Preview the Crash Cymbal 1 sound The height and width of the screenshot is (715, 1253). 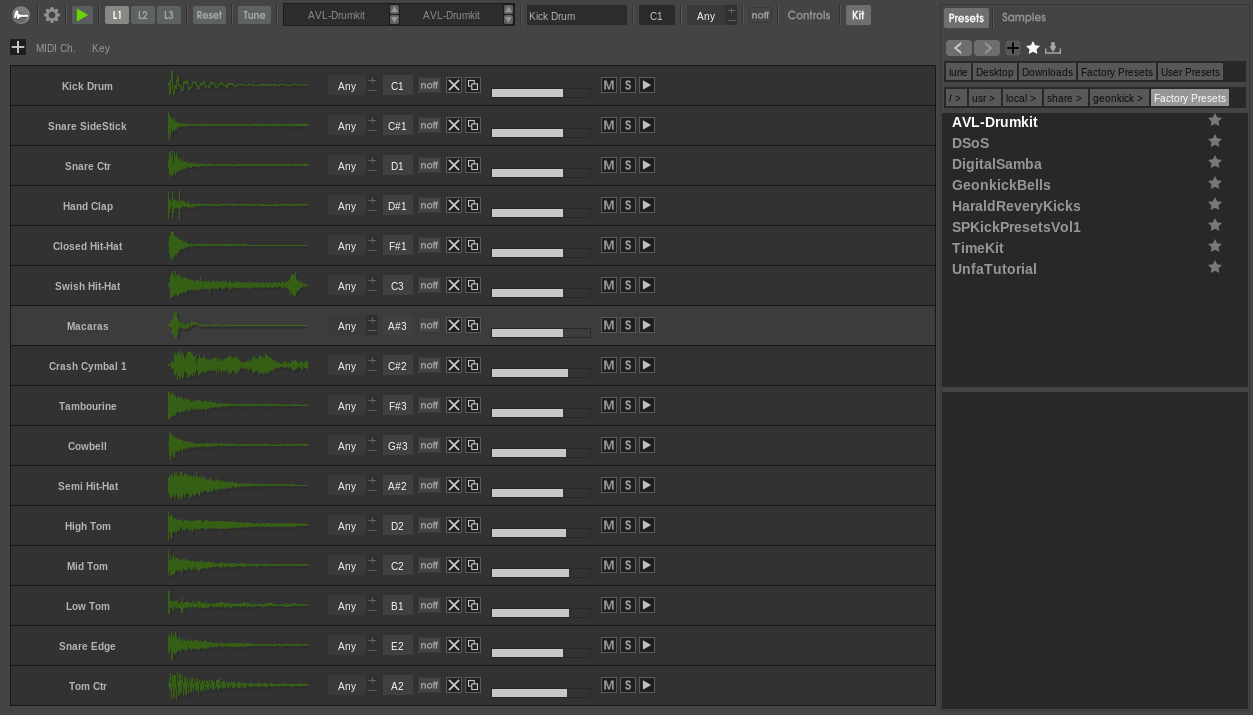647,365
